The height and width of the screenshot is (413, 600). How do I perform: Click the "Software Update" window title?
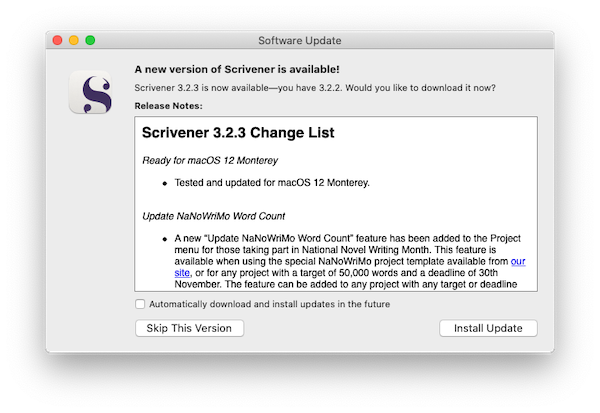pos(300,41)
